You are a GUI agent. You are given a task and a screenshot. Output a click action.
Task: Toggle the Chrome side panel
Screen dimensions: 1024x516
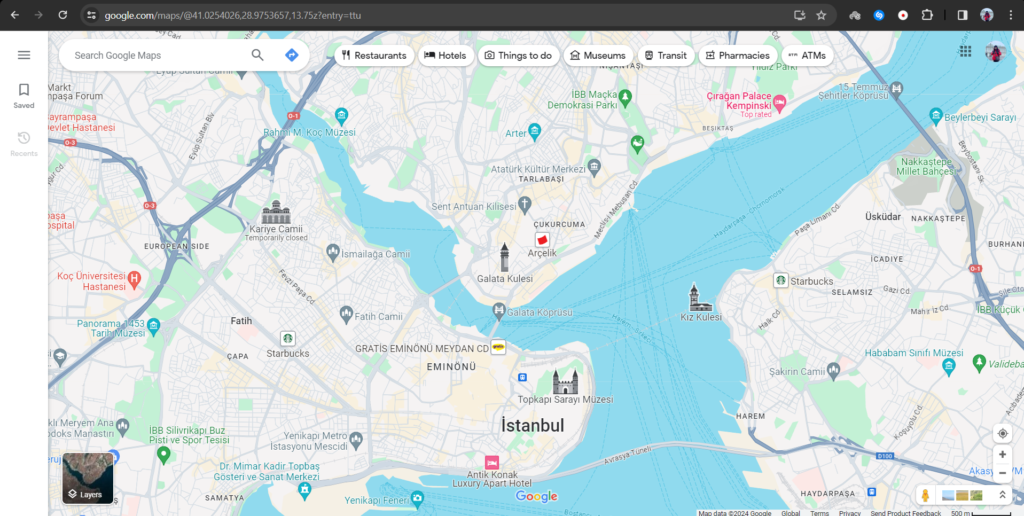[962, 15]
